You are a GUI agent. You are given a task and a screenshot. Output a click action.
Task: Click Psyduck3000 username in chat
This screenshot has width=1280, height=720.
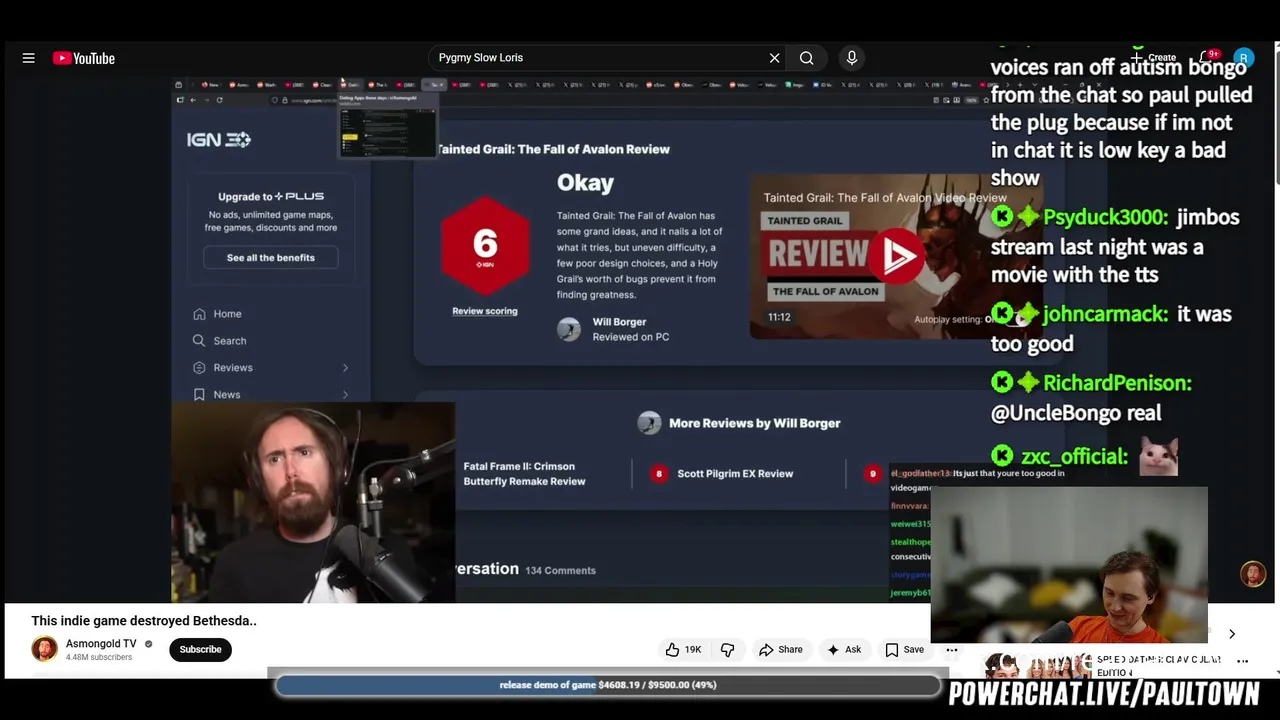pos(1105,217)
